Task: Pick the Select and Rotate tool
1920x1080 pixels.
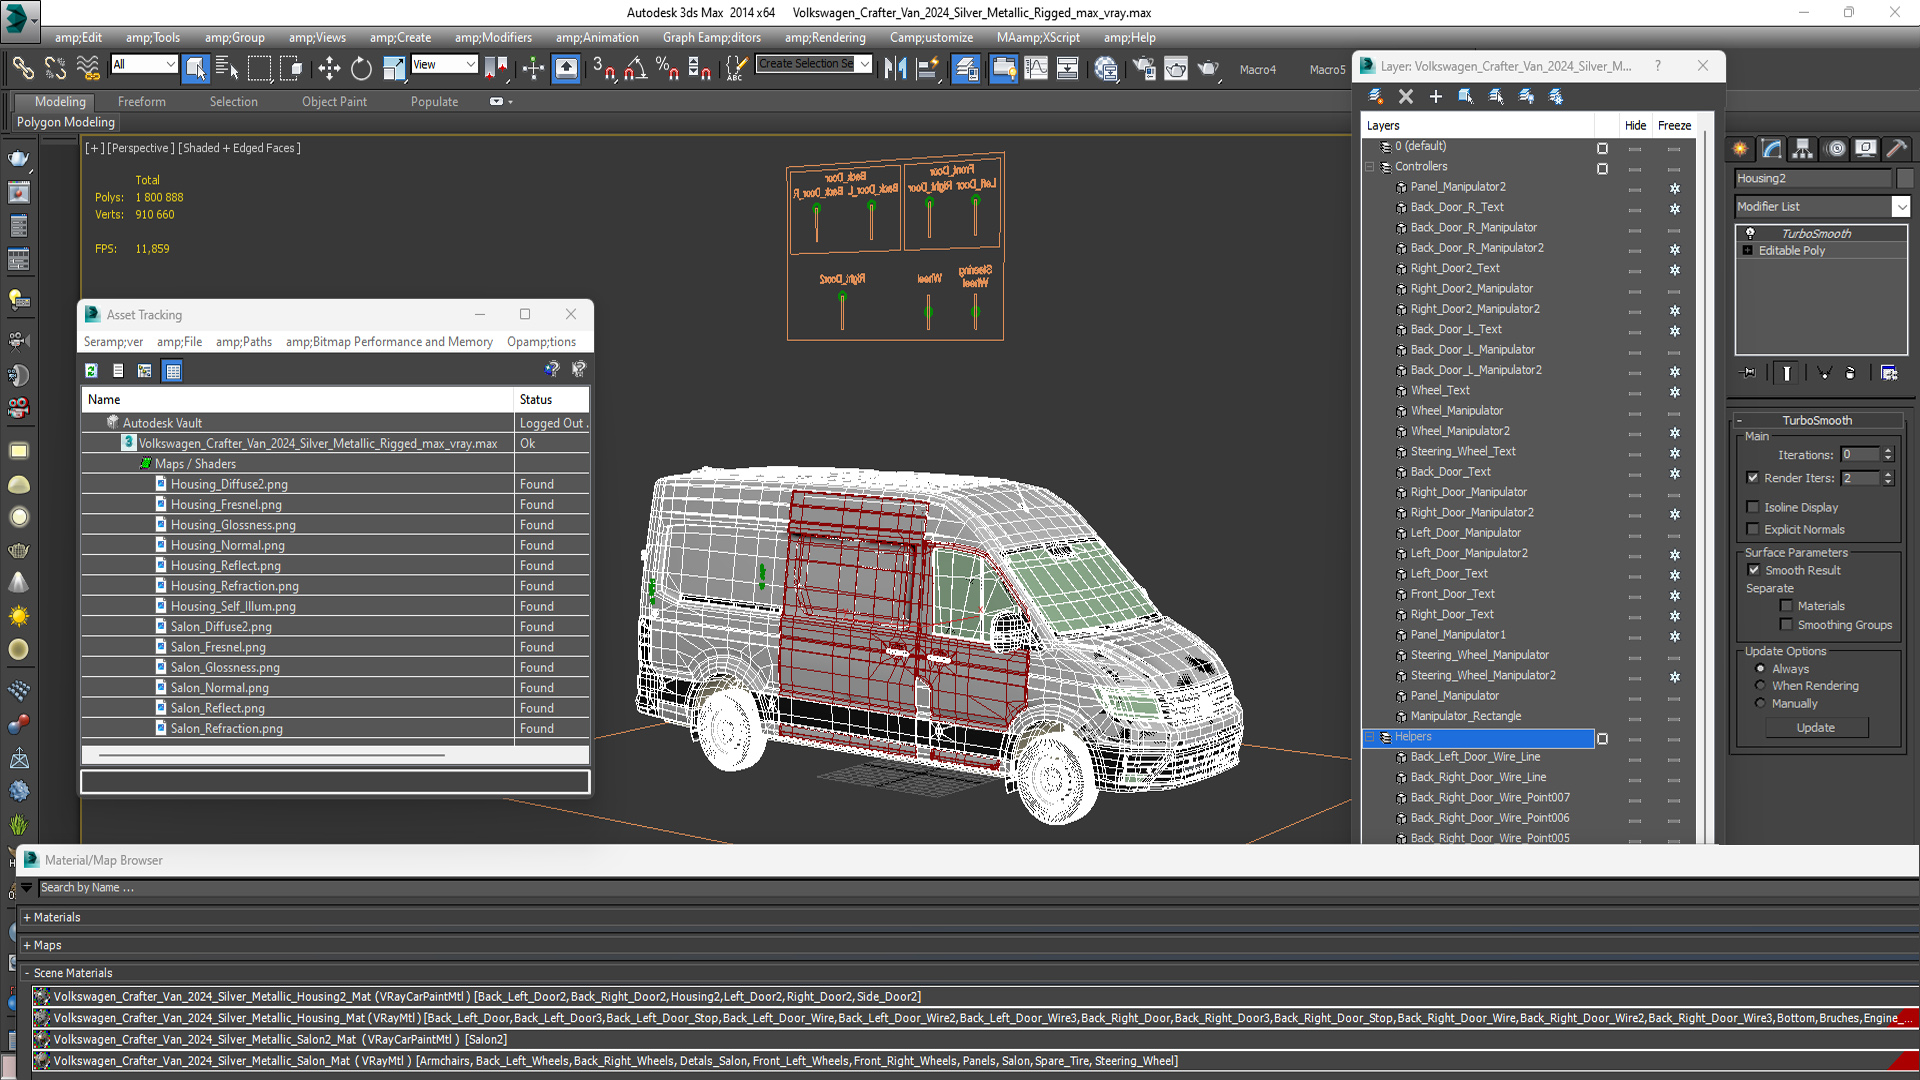Action: pyautogui.click(x=361, y=68)
